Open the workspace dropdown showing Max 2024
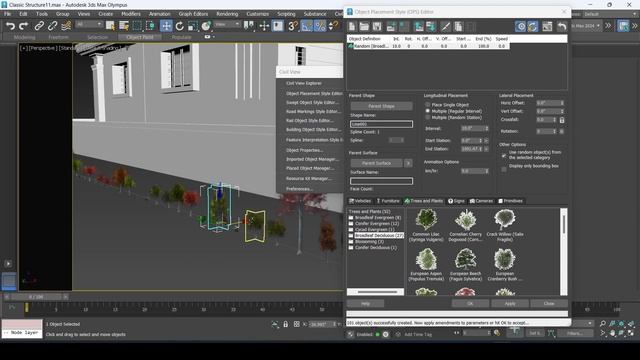Screen dimensions: 640x360 [x=587, y=26]
